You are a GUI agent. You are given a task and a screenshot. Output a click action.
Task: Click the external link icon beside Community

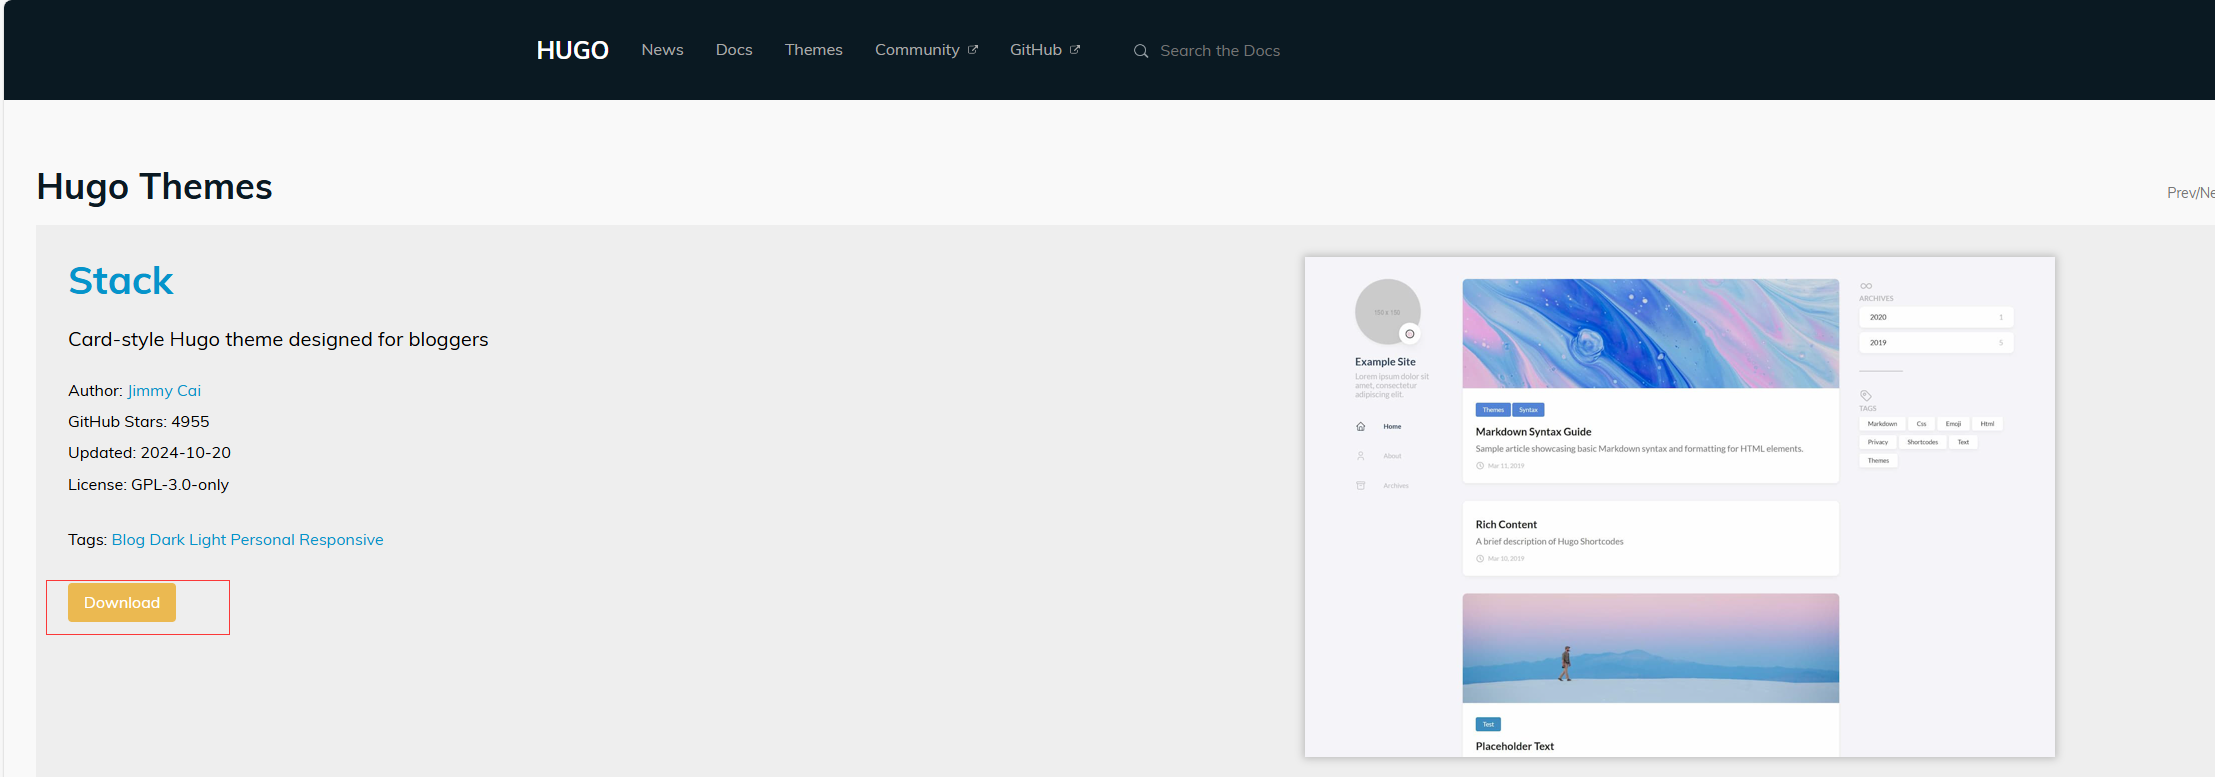[973, 50]
